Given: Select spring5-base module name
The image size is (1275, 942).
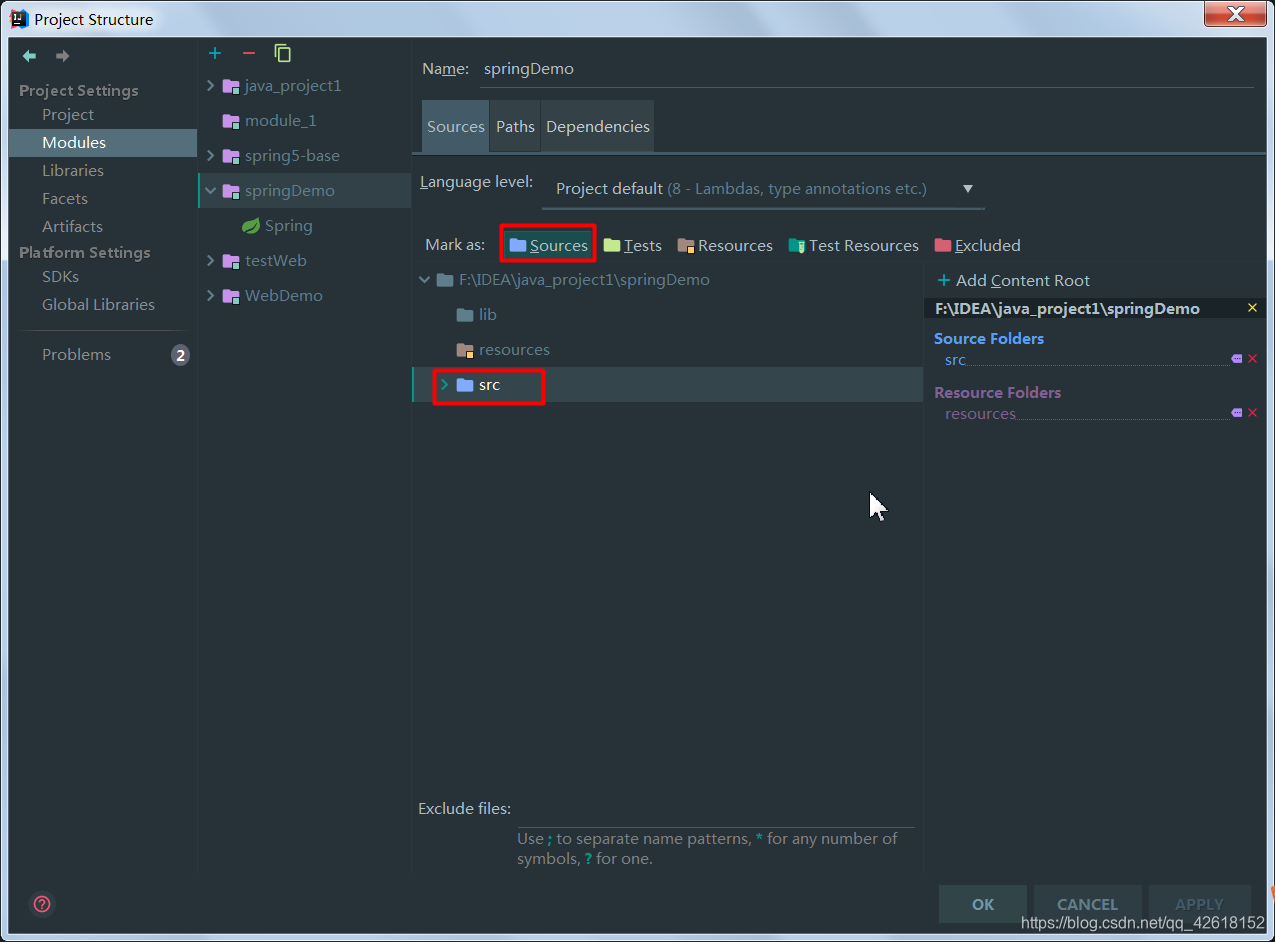Looking at the screenshot, I should pyautogui.click(x=292, y=156).
